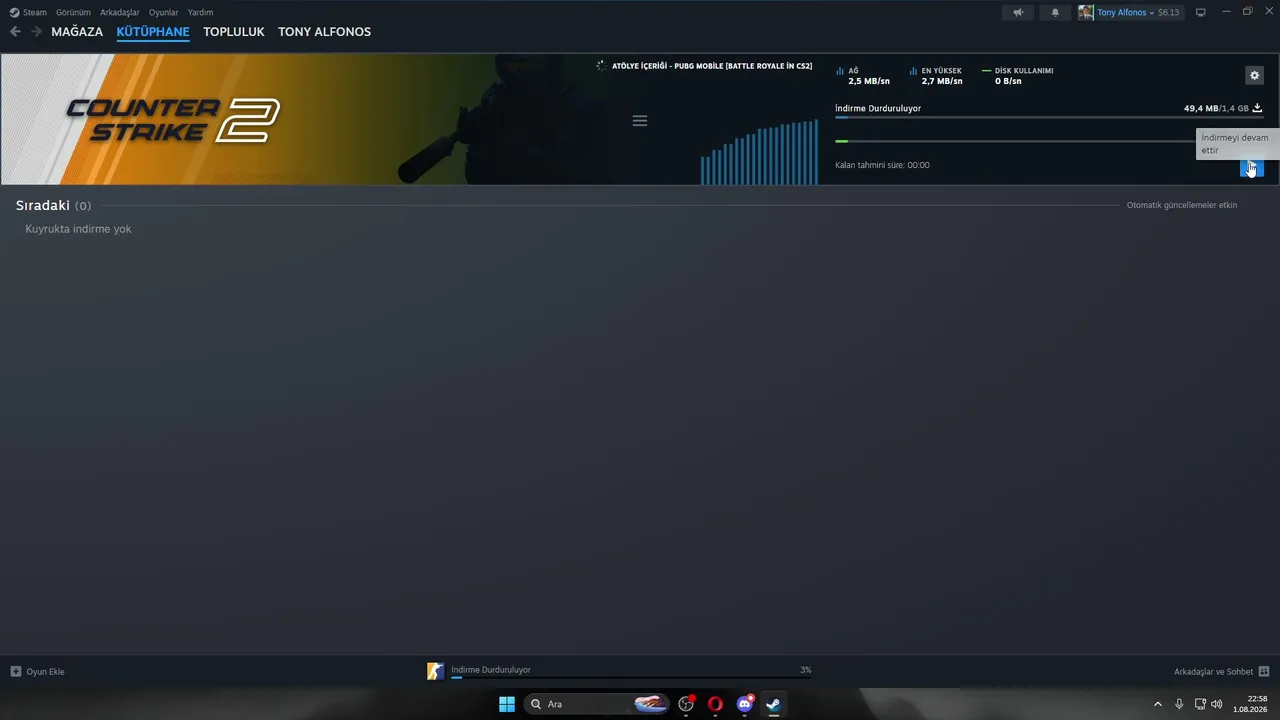Click the Steam taskbar icon
Image resolution: width=1280 pixels, height=720 pixels.
773,704
